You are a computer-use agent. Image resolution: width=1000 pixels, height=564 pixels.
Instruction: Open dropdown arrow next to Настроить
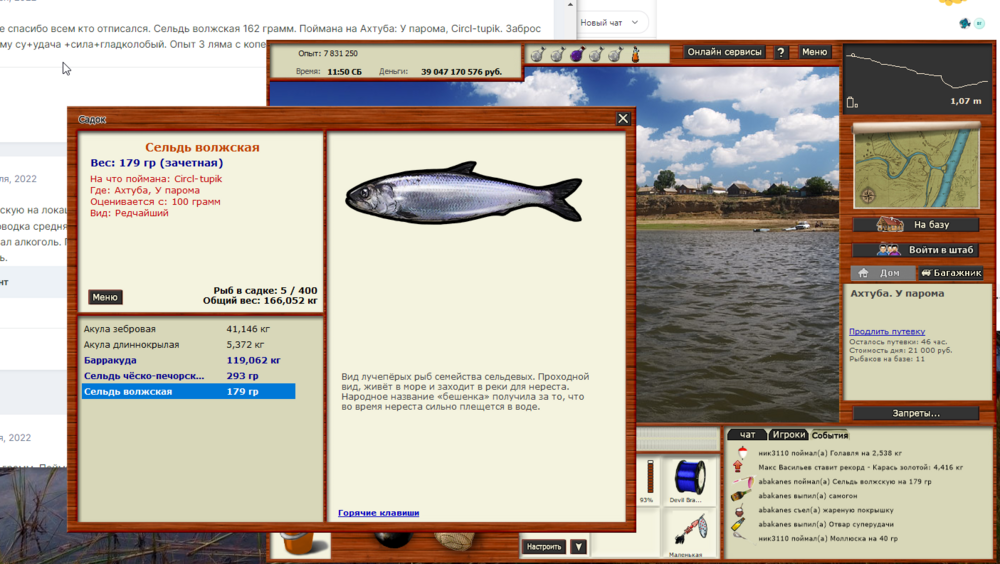pos(578,546)
